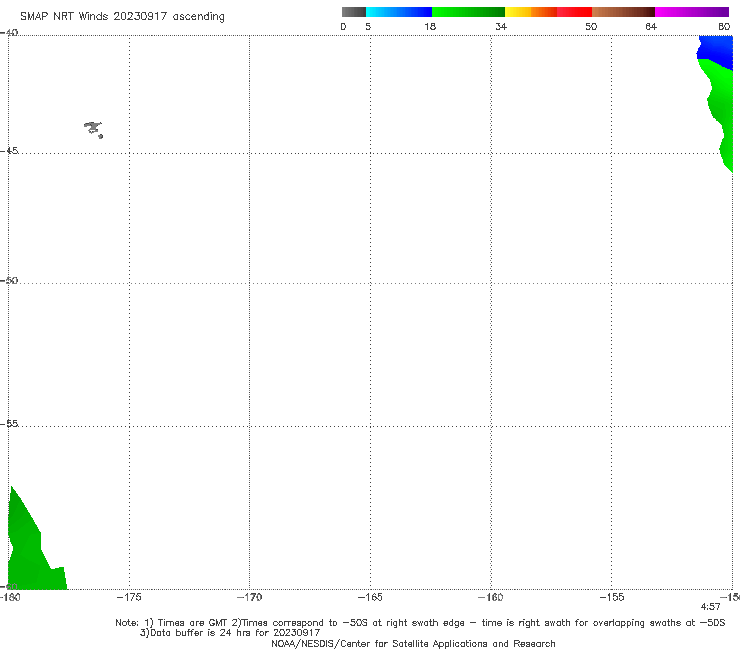Click the swath time stamp '4:57'
Screen dimensions: 740x650
click(710, 607)
